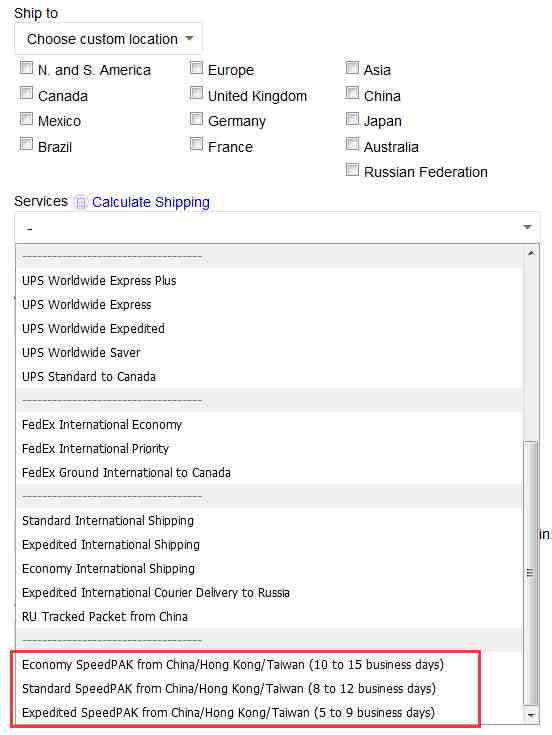The width and height of the screenshot is (552, 735).
Task: Select the Japan checkbox
Action: click(352, 119)
